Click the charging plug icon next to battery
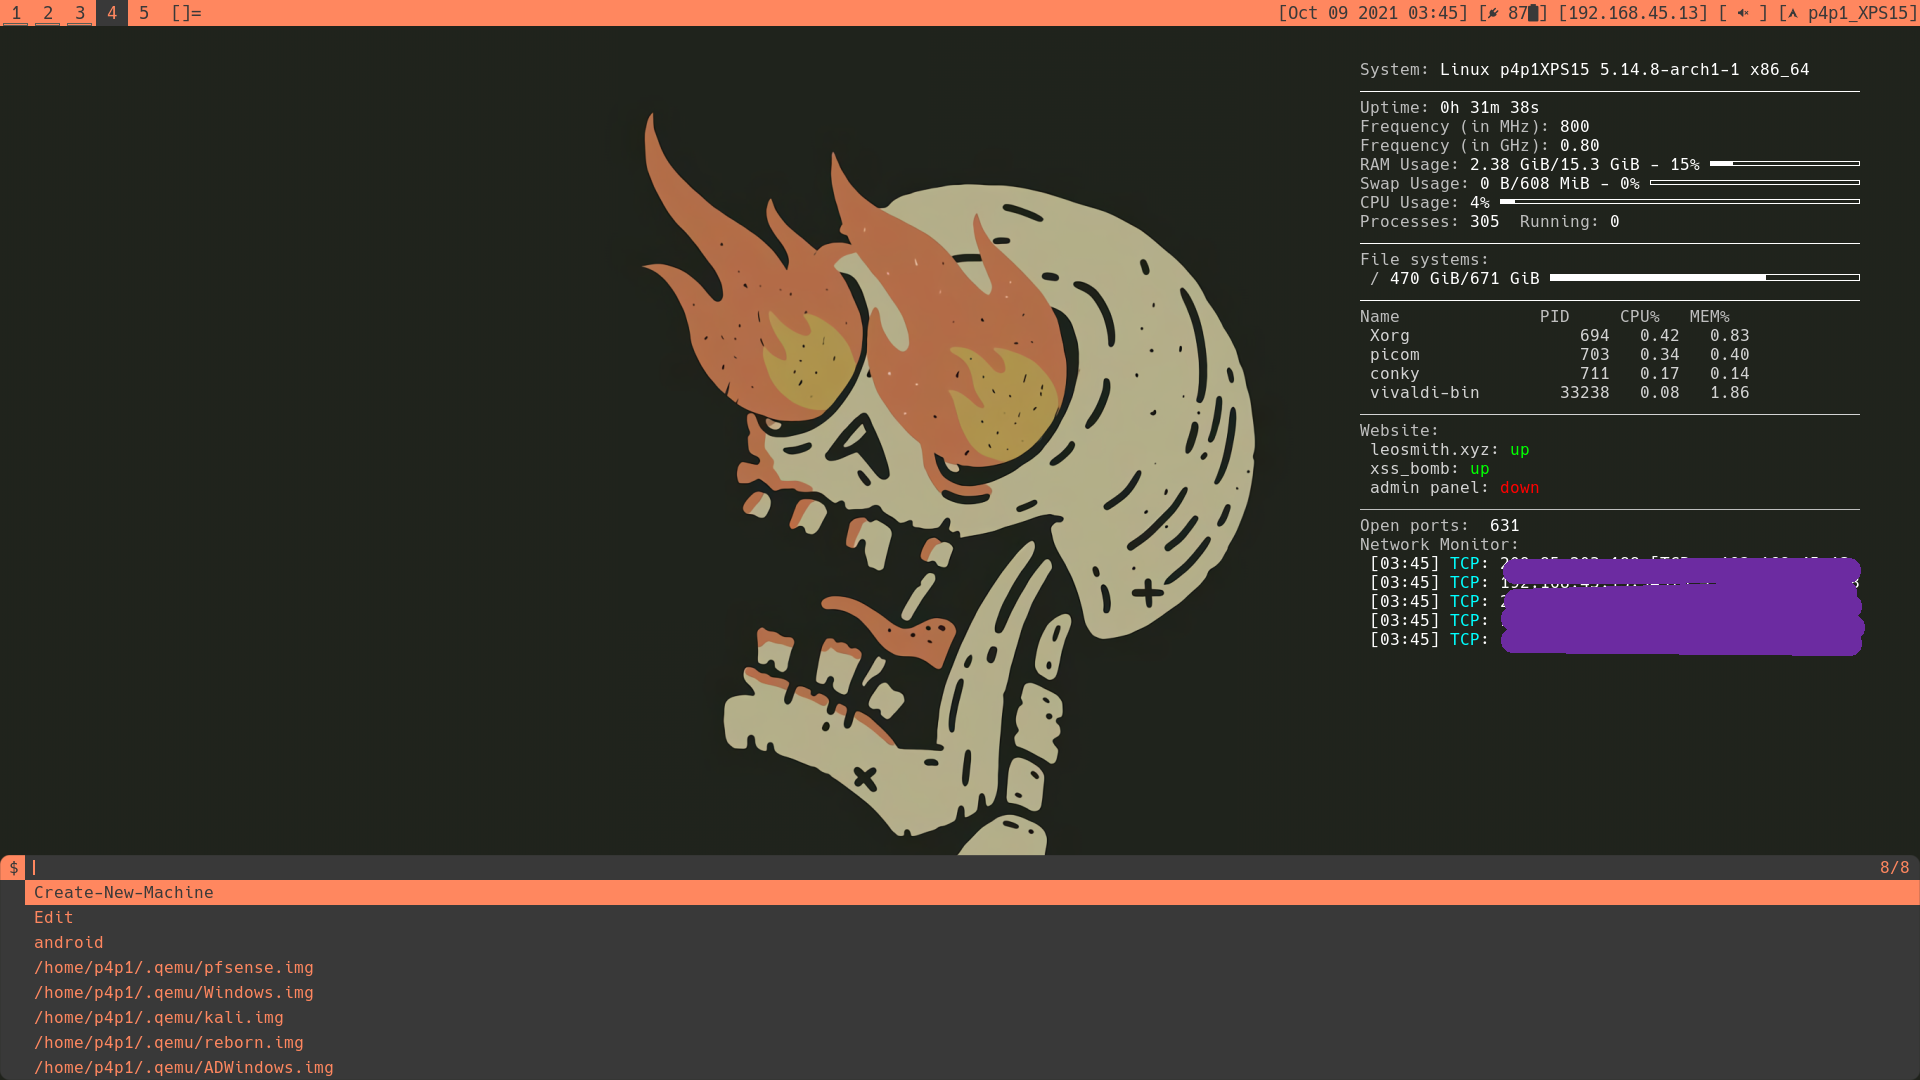Screen dimensions: 1920x1080 pyautogui.click(x=1492, y=13)
